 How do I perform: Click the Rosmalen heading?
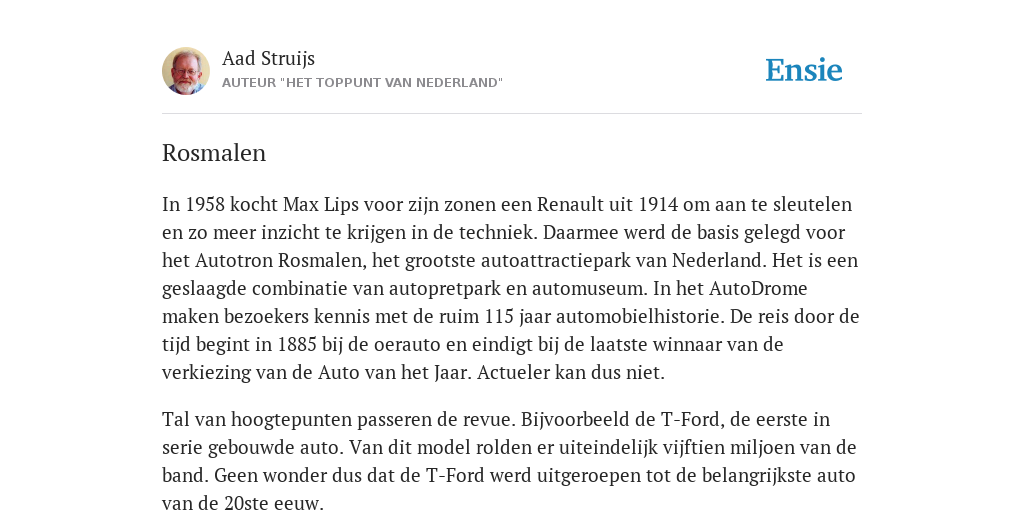(x=214, y=153)
